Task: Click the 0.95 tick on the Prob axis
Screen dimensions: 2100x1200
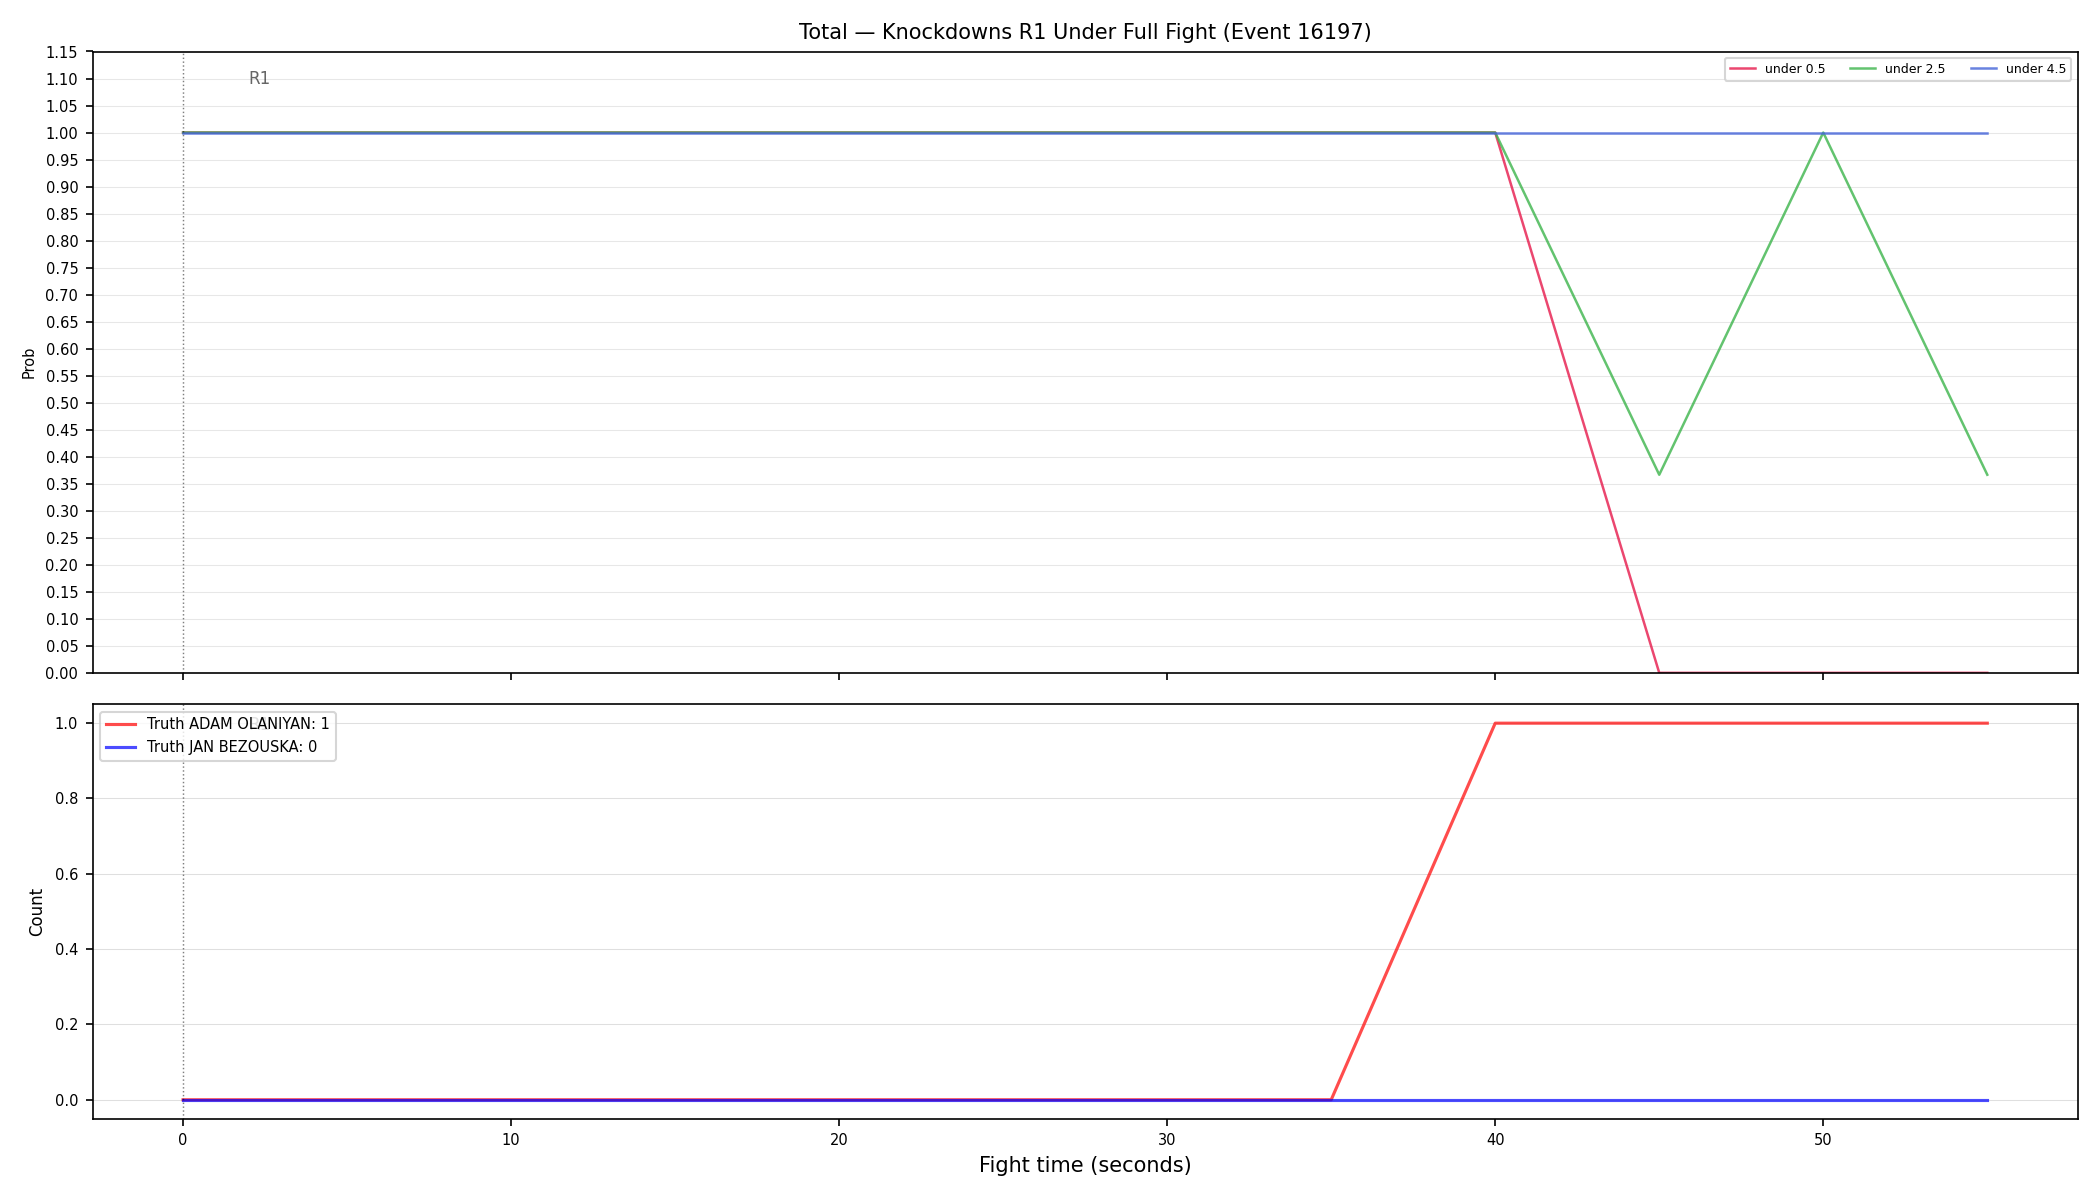Action: pyautogui.click(x=62, y=160)
